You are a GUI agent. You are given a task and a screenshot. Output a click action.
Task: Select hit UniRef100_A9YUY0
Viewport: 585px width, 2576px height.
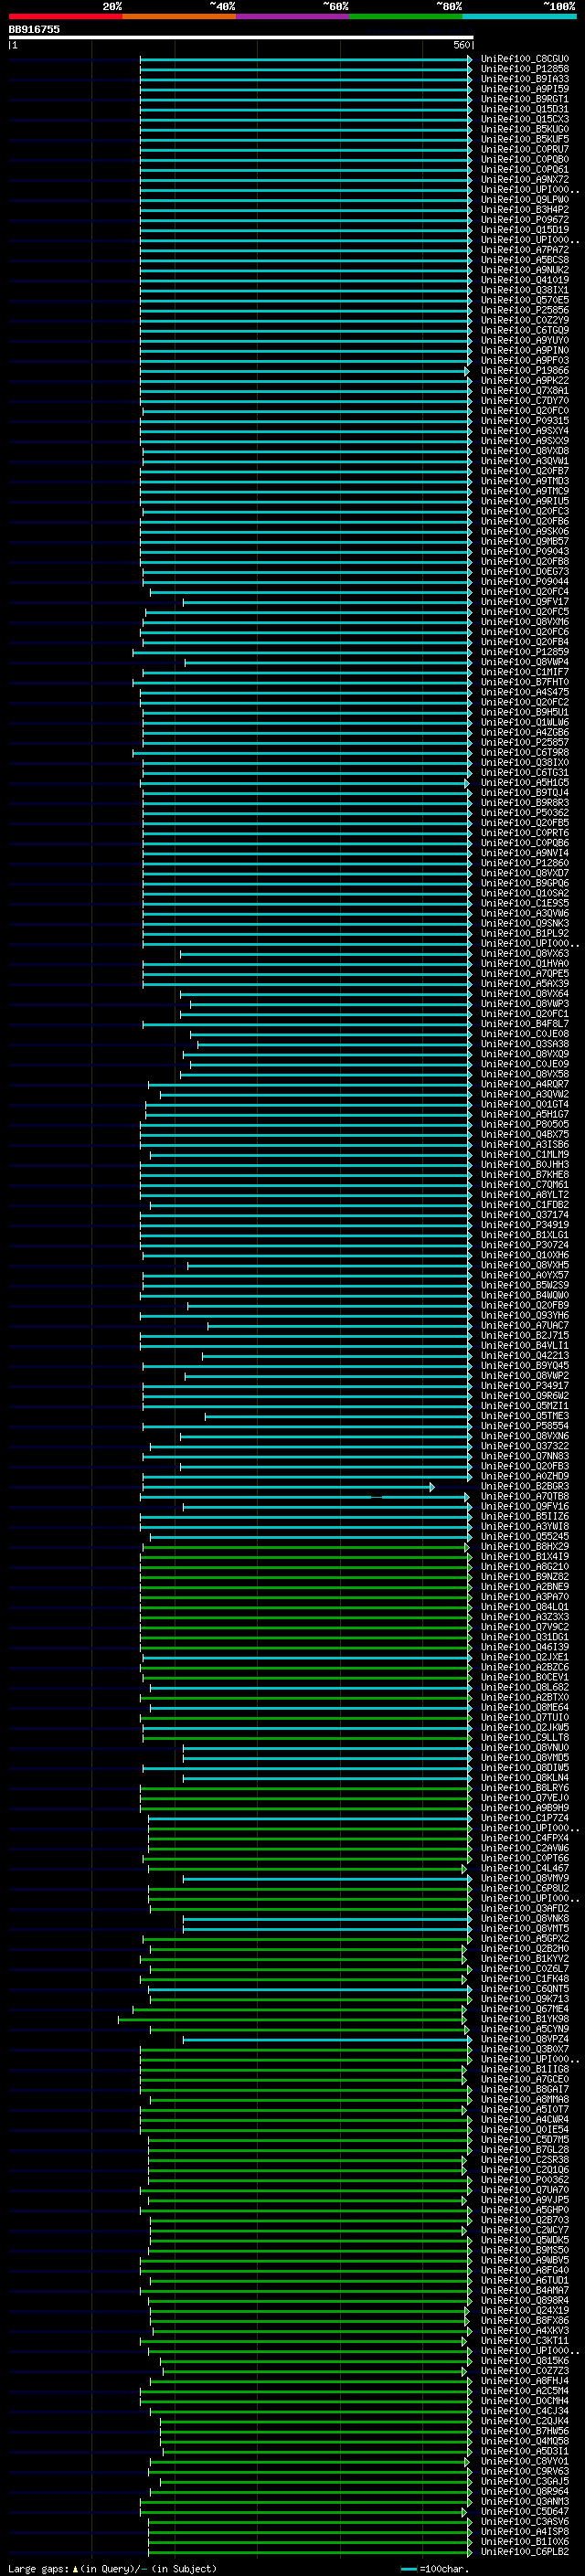tap(525, 340)
